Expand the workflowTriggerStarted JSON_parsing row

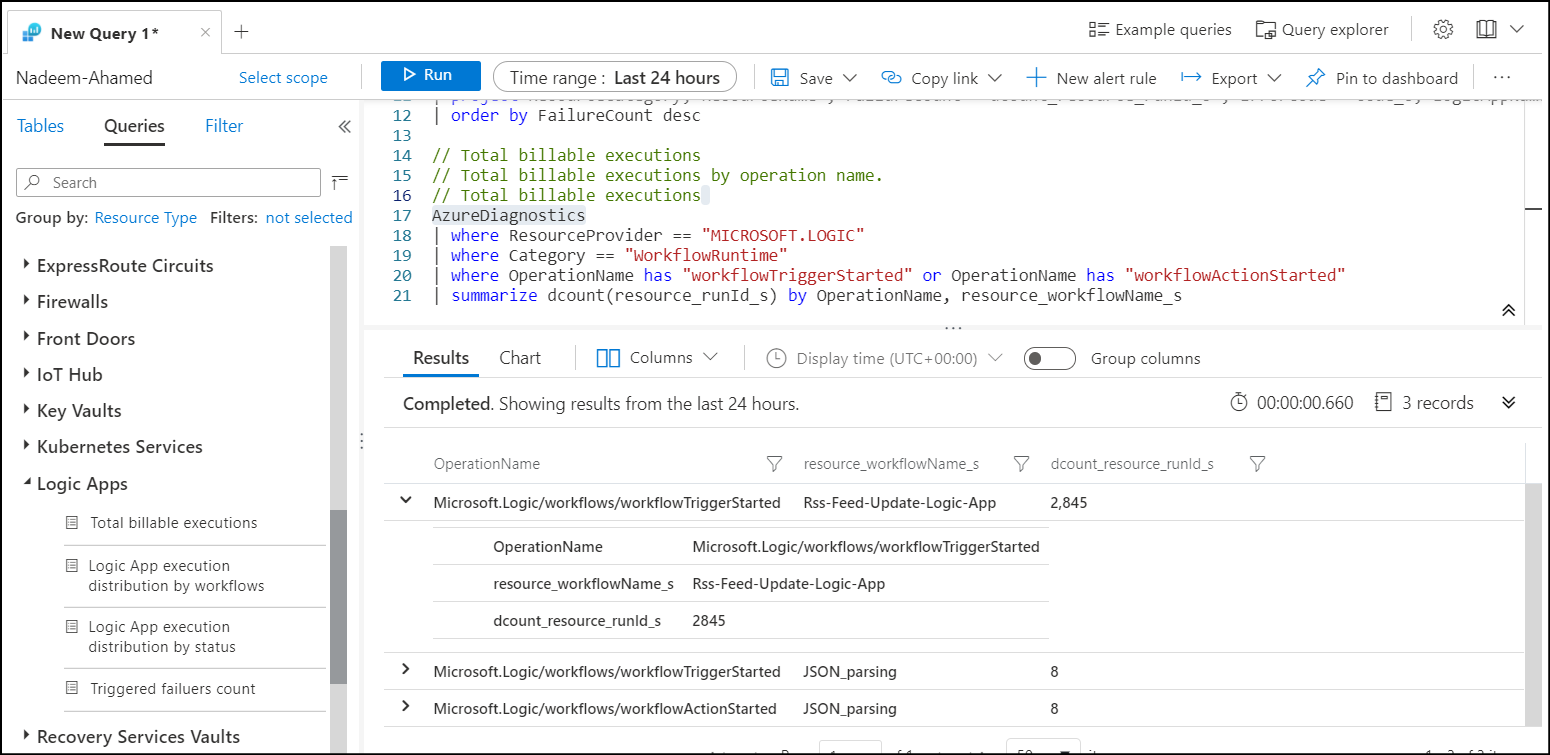tap(406, 669)
